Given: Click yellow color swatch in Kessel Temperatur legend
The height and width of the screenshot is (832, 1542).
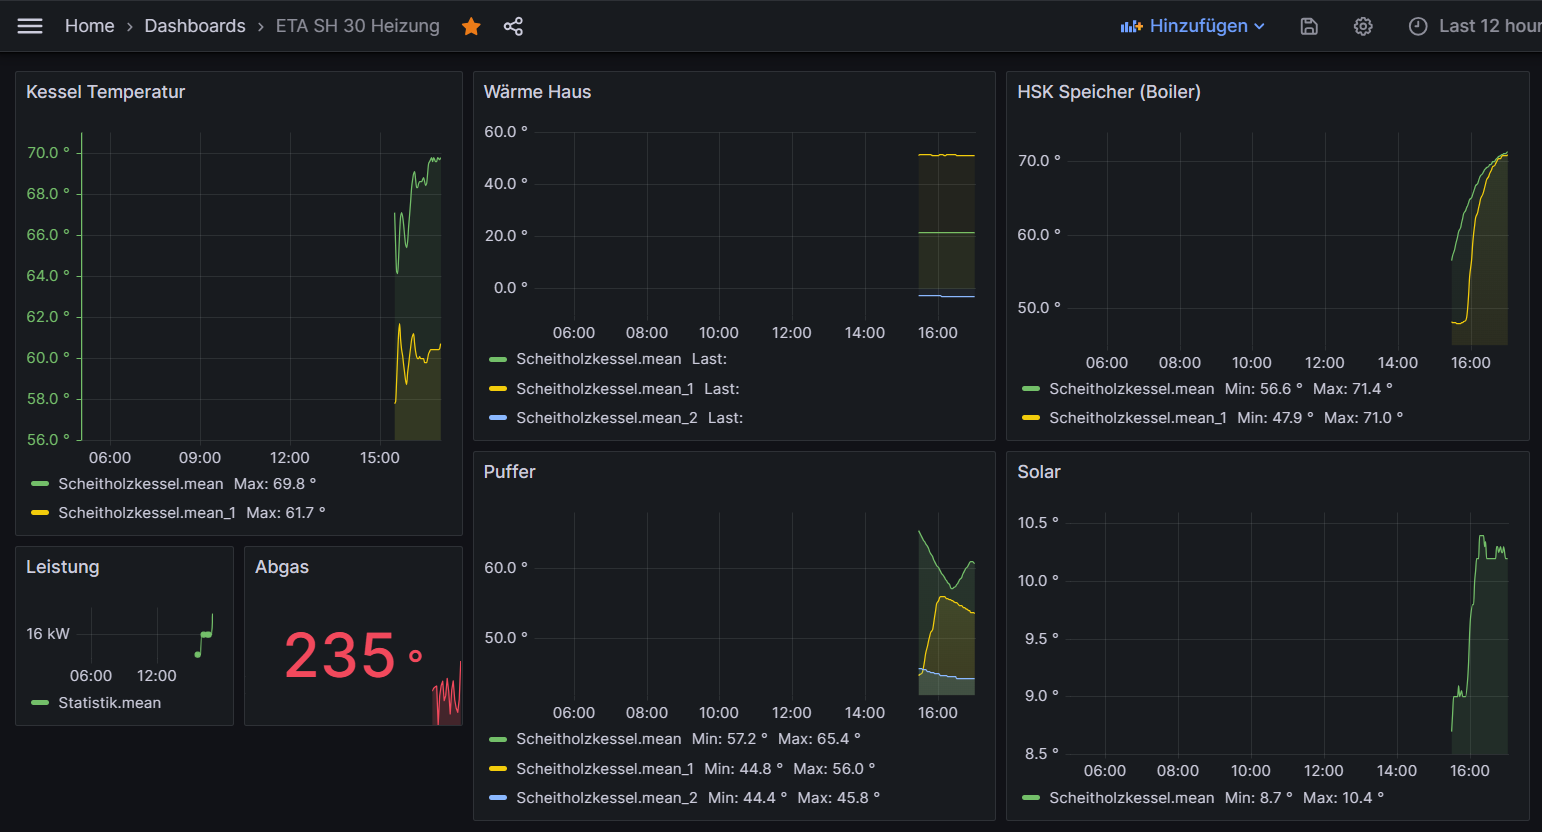Looking at the screenshot, I should [40, 513].
